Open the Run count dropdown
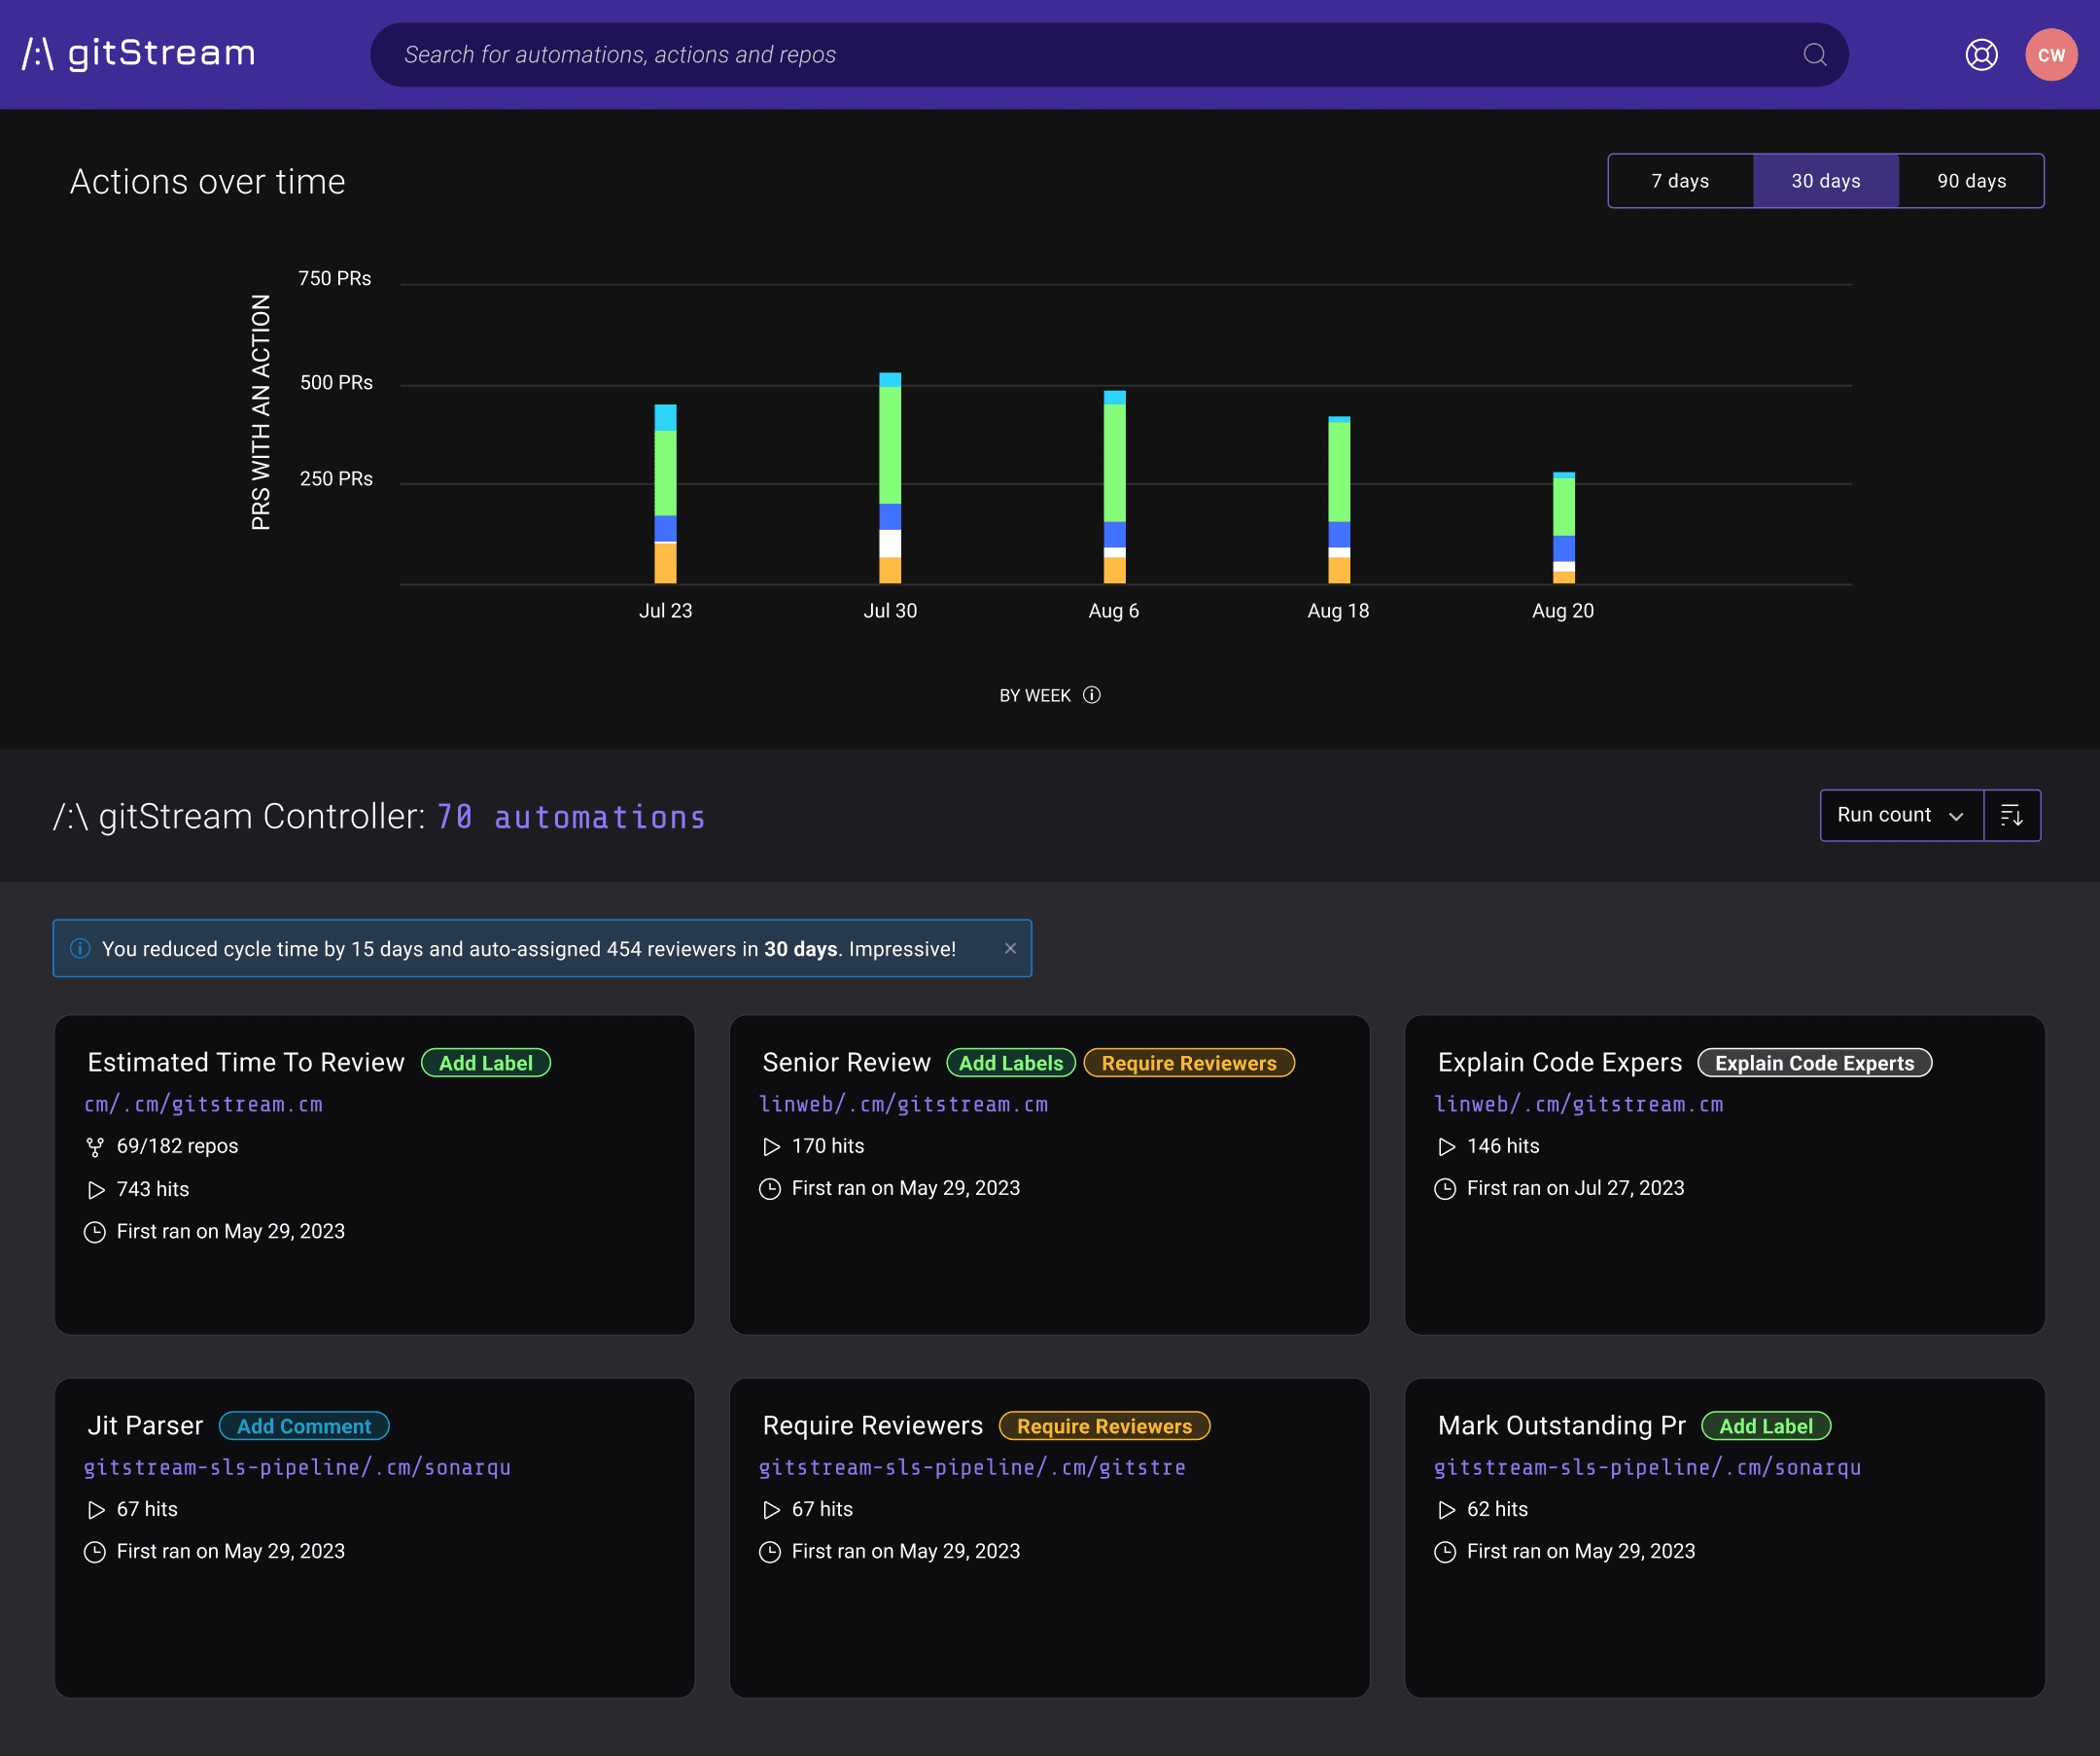 click(x=1900, y=815)
